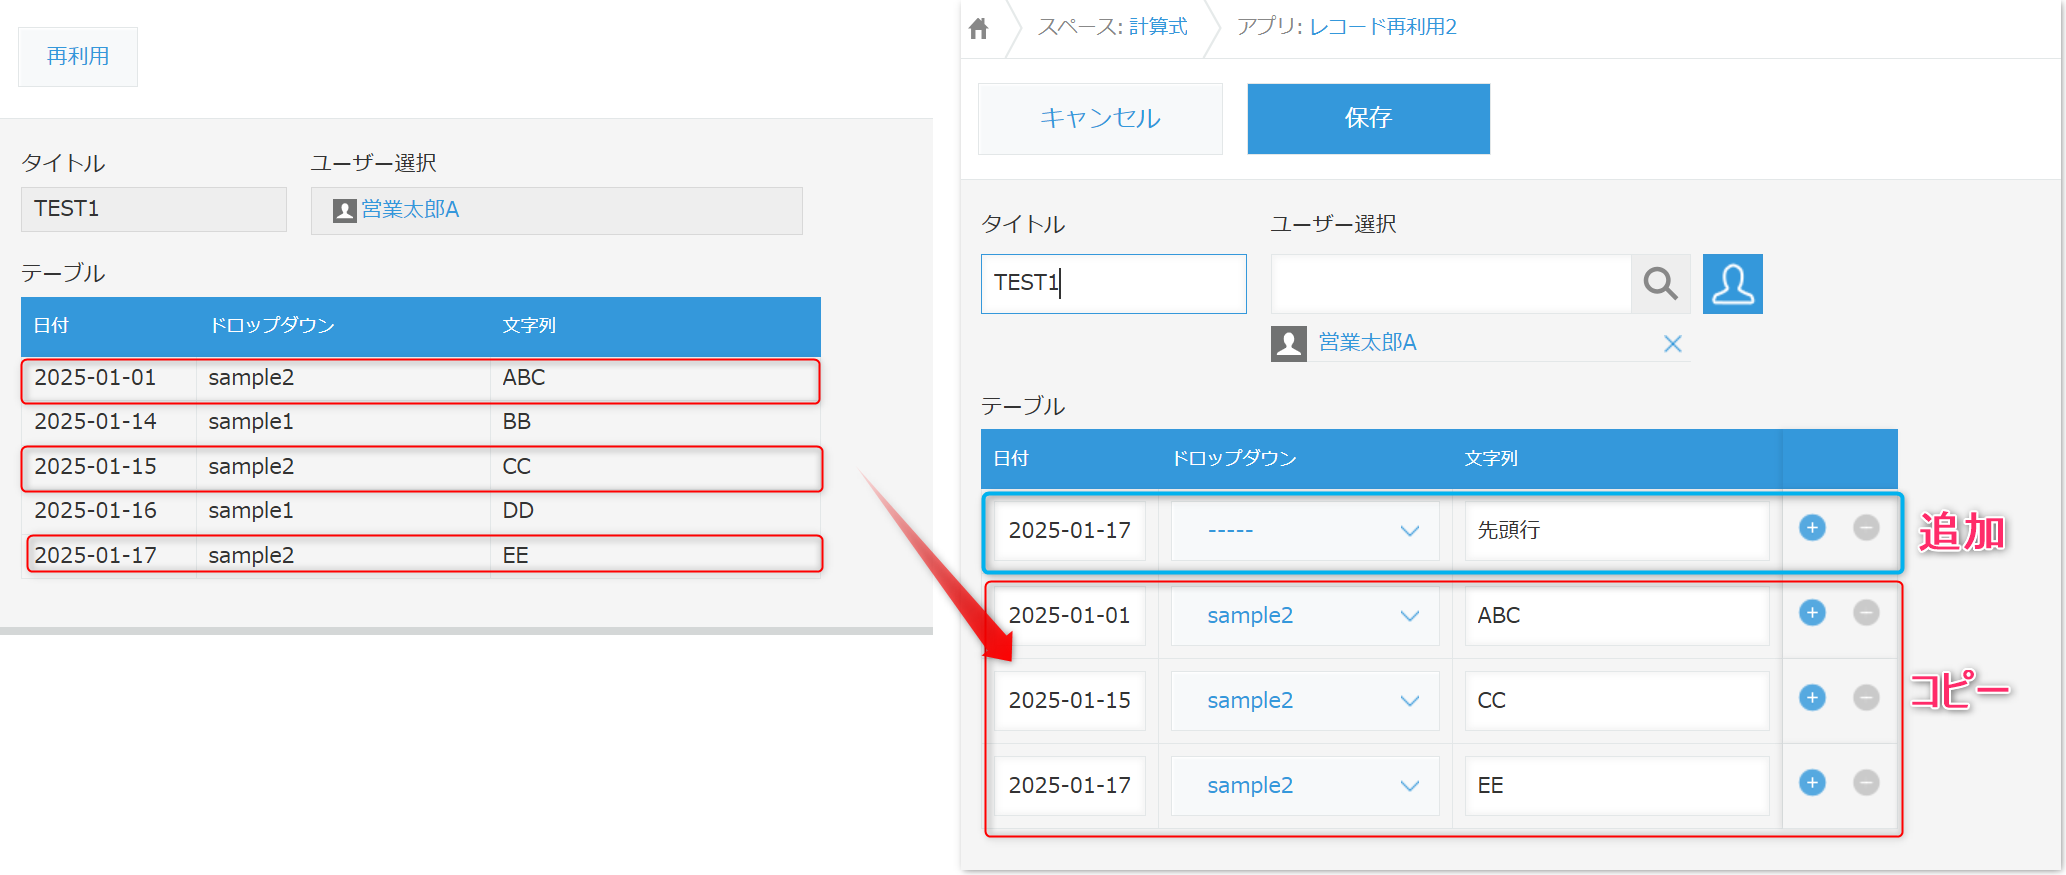Edit date field 2025-01-15 in edit table

pyautogui.click(x=1069, y=701)
